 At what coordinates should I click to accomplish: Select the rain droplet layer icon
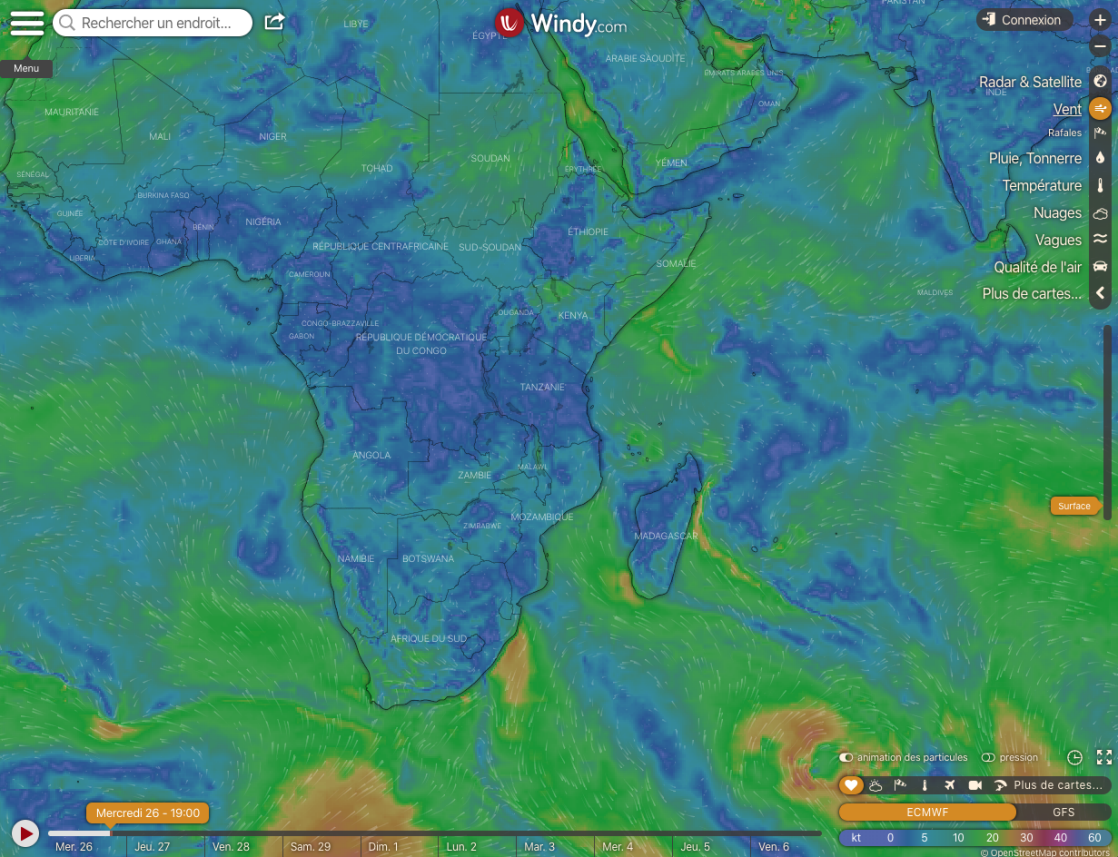[x=1100, y=158]
